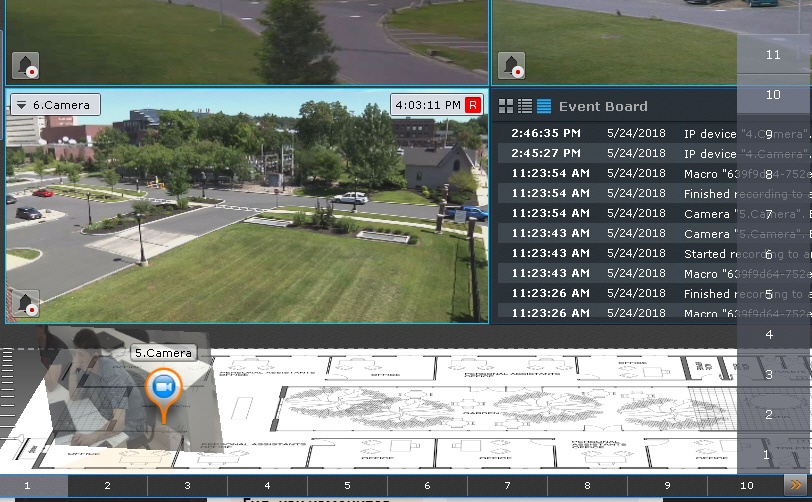Toggle the red R recording indicator
812x502 pixels.
pos(474,105)
